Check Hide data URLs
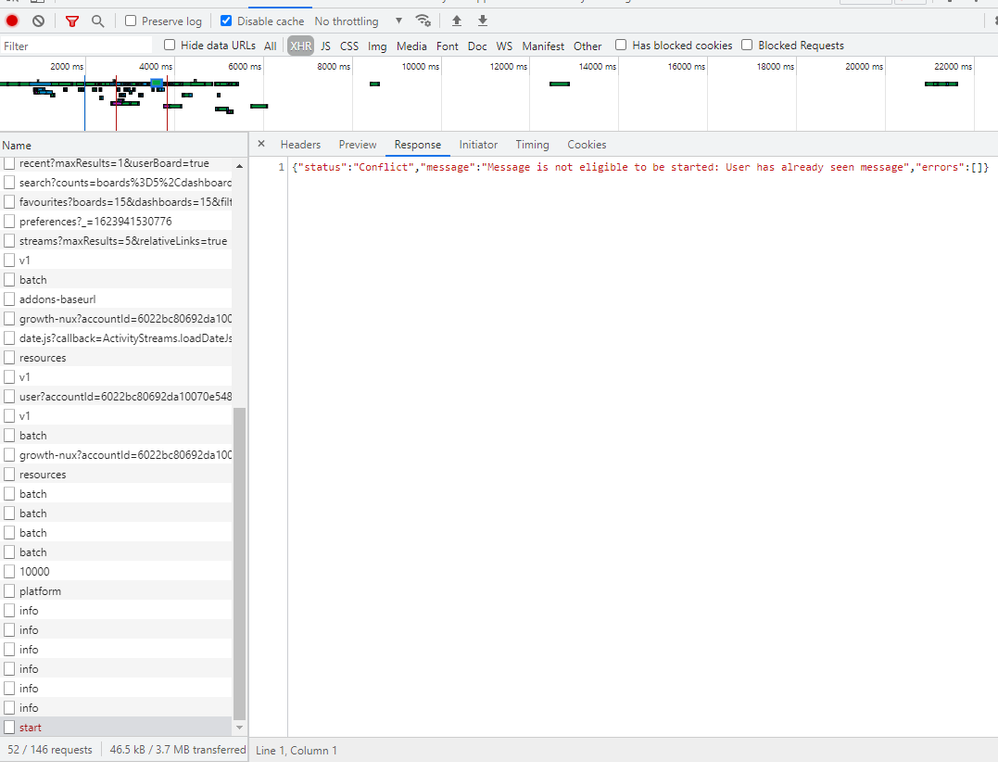This screenshot has height=762, width=998. pyautogui.click(x=169, y=45)
